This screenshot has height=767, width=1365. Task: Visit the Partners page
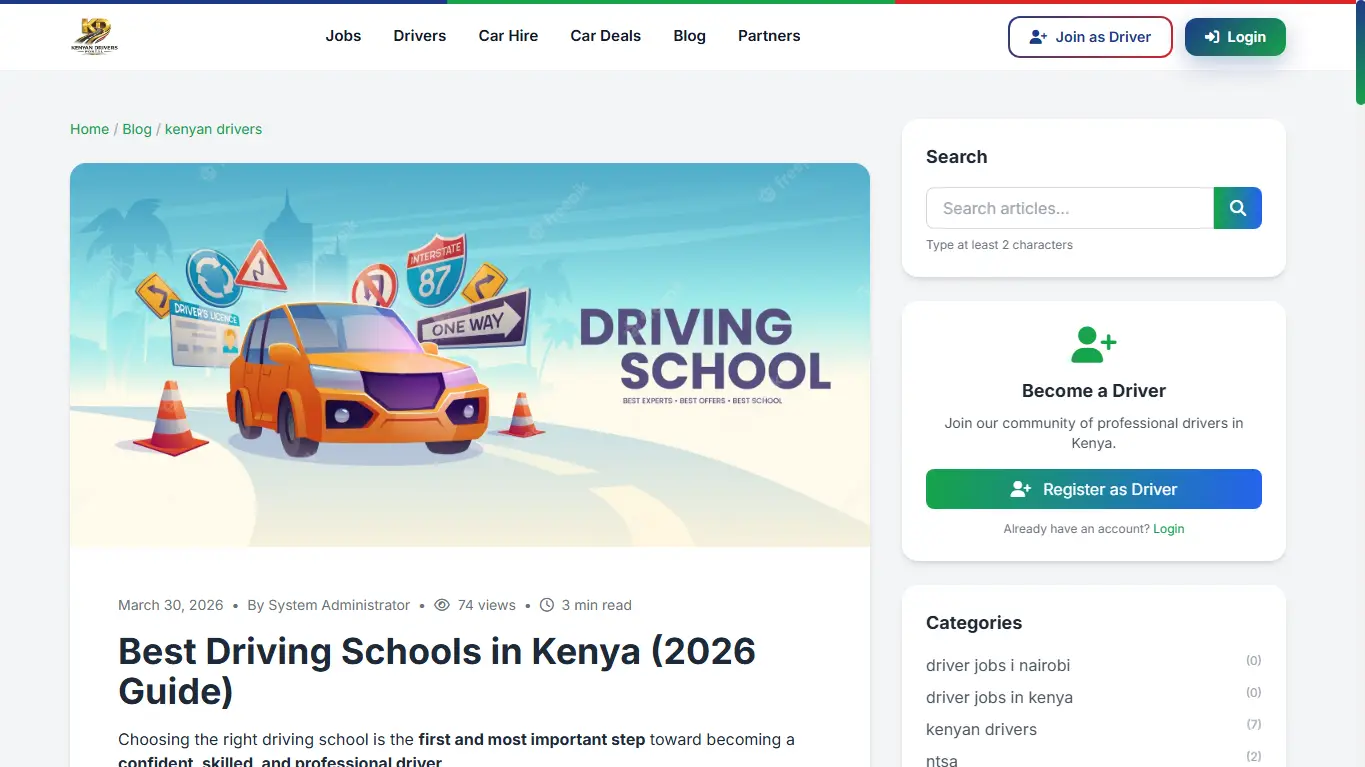click(769, 36)
